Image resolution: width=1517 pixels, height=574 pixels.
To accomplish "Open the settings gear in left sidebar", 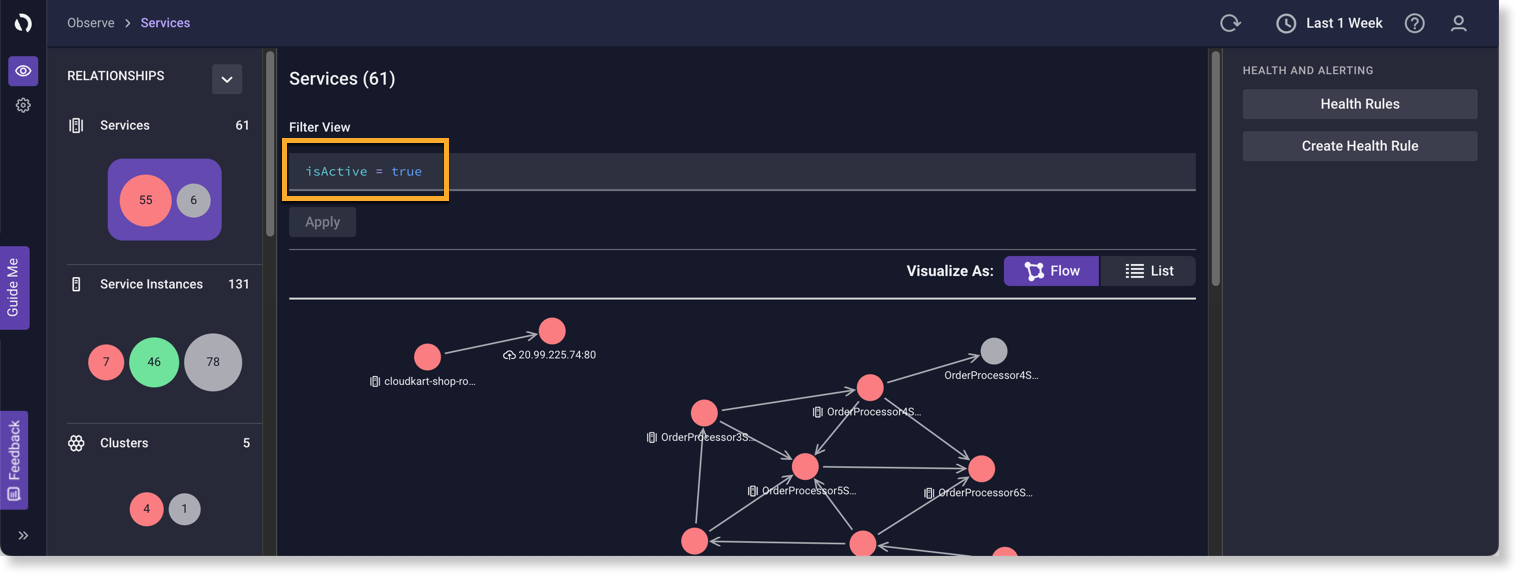I will pyautogui.click(x=23, y=105).
